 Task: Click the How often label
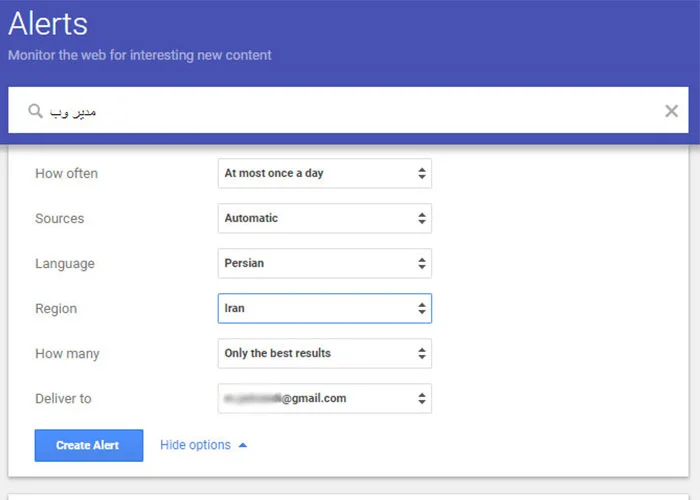(67, 173)
